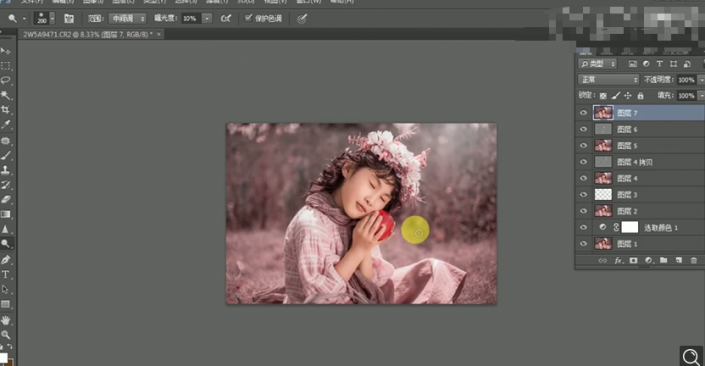This screenshot has height=366, width=705.
Task: Hide 图层 2 visibility eye
Action: (x=584, y=211)
